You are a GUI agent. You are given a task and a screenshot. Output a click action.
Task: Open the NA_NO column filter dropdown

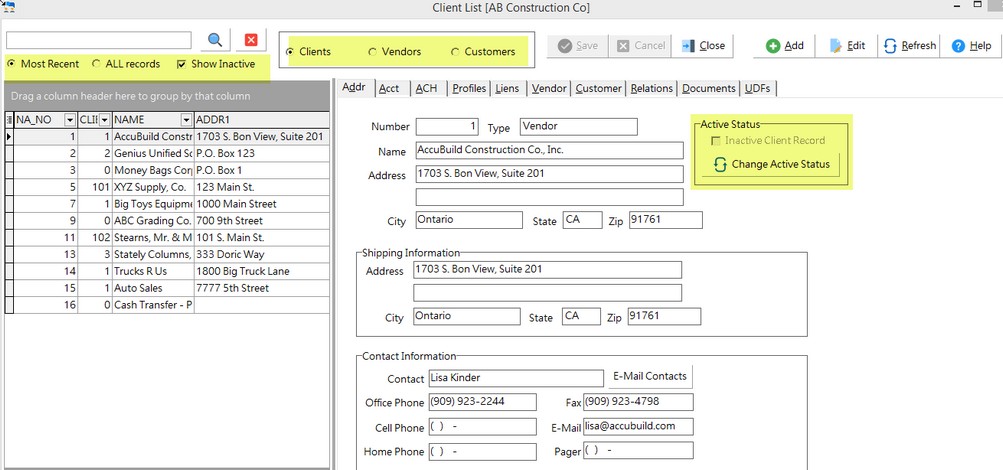69,120
